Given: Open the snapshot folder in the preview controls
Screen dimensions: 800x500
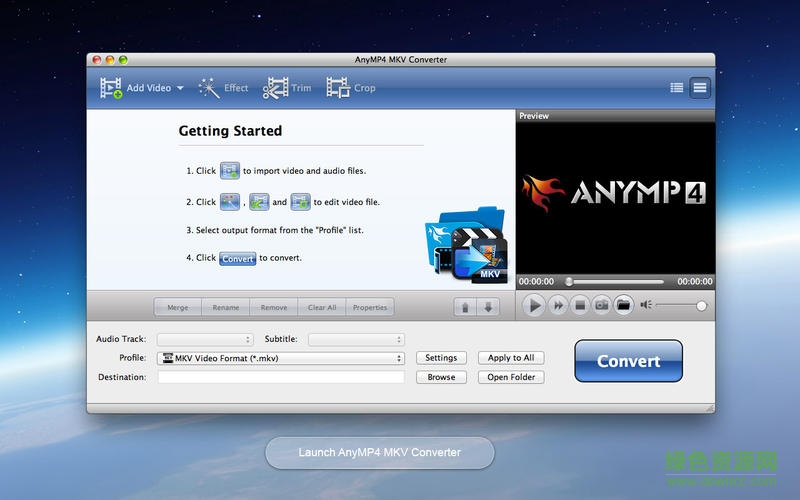Looking at the screenshot, I should 623,306.
